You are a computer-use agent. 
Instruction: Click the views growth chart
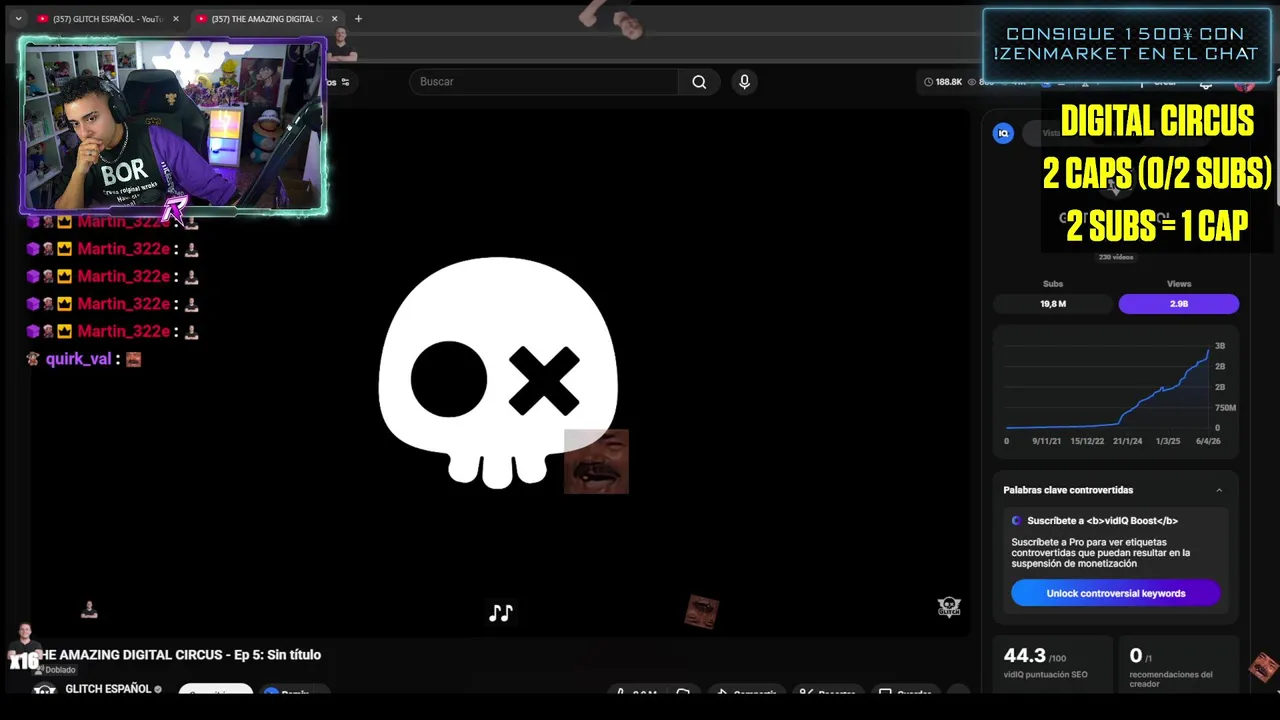pos(1116,392)
